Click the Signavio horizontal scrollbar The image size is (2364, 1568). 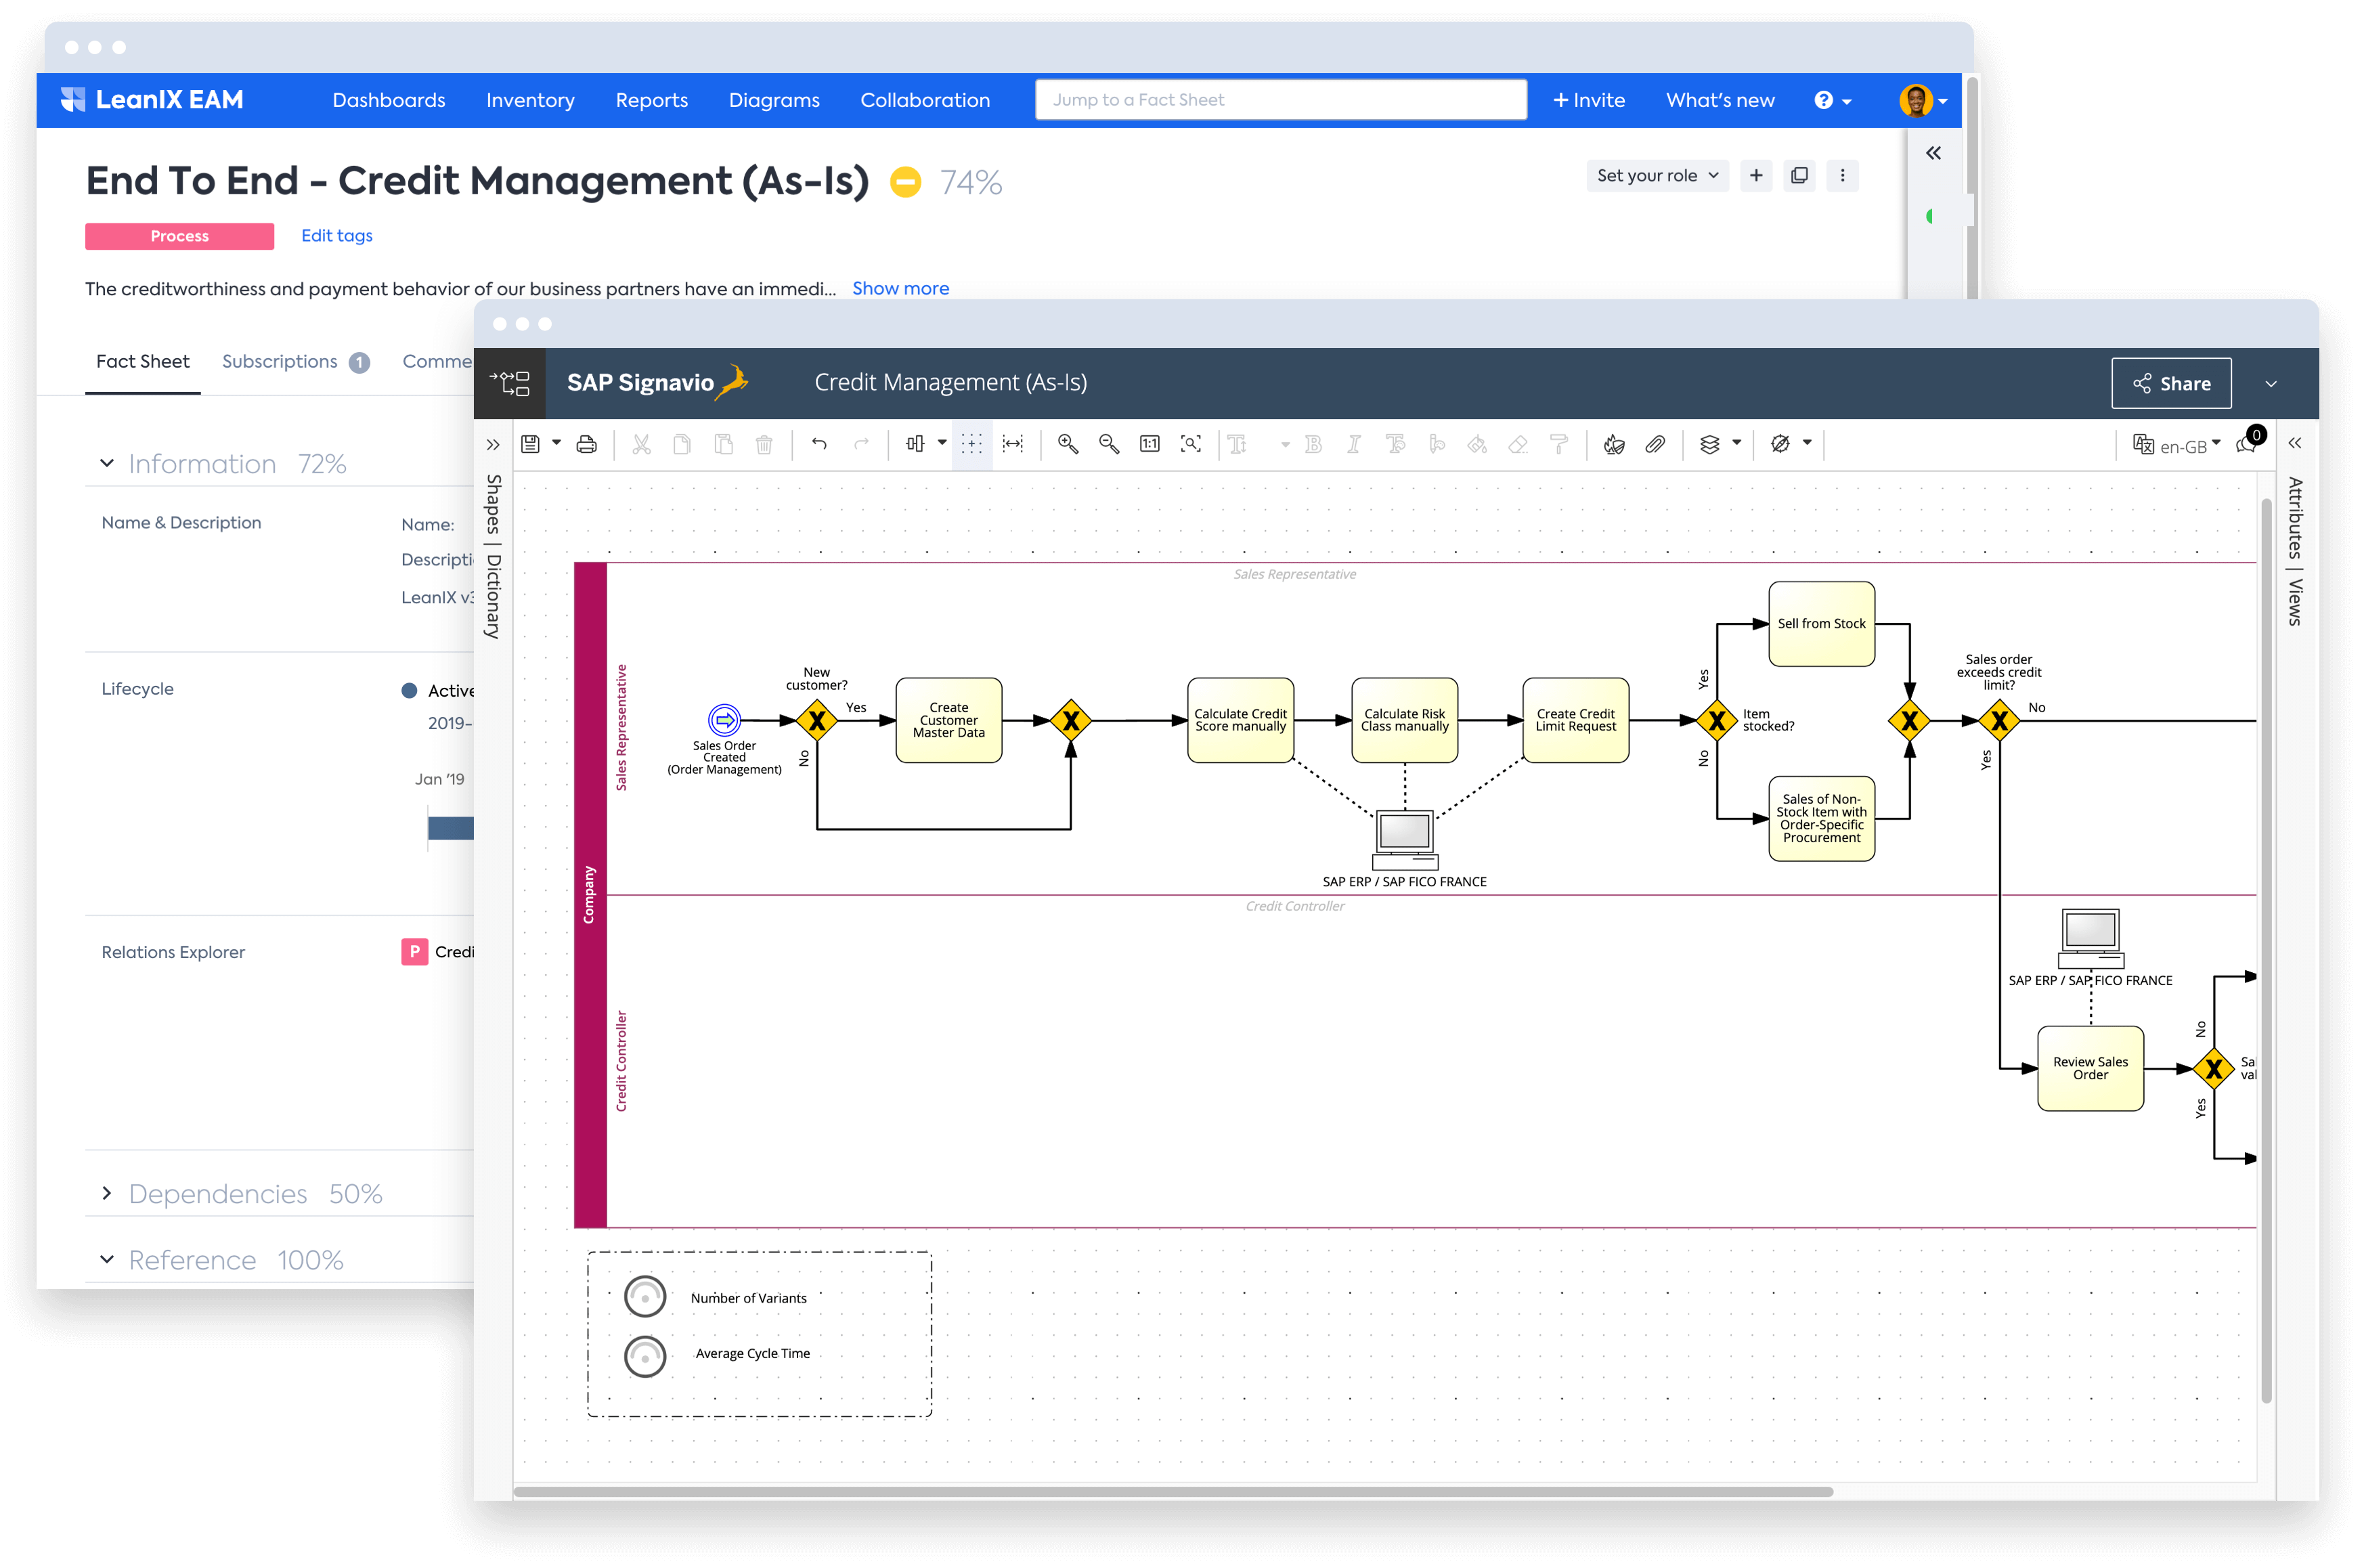coord(1173,1491)
